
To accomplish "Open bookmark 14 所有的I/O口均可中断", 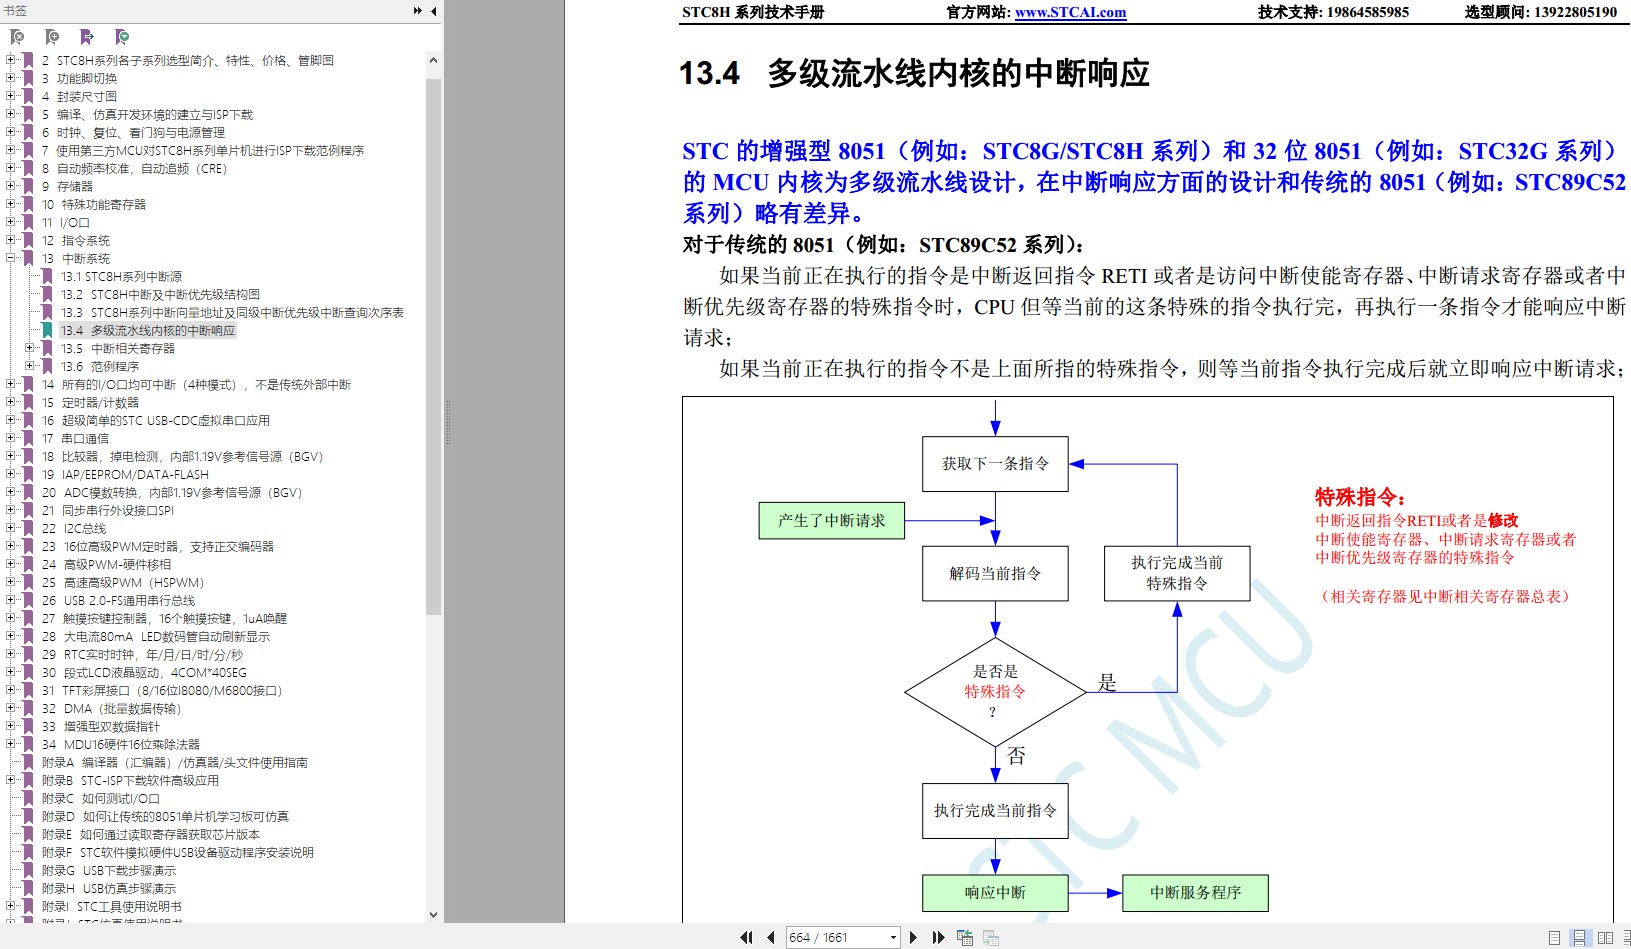I will [196, 384].
